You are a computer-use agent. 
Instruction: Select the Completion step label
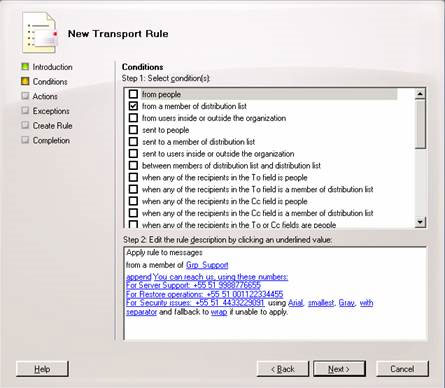pyautogui.click(x=51, y=140)
